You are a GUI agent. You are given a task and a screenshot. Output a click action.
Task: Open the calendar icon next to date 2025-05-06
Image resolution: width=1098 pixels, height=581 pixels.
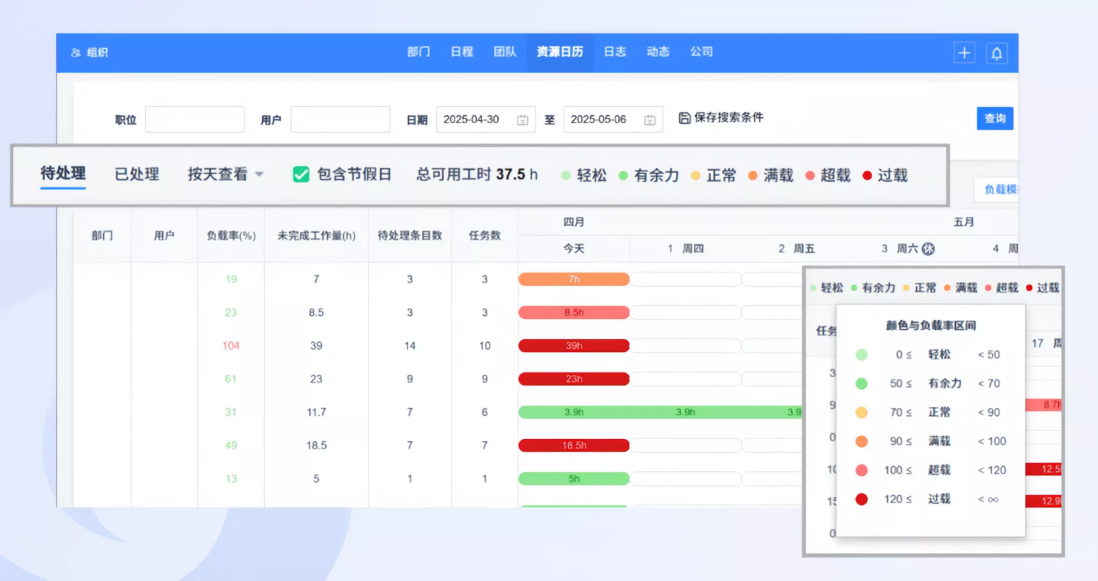(x=650, y=118)
